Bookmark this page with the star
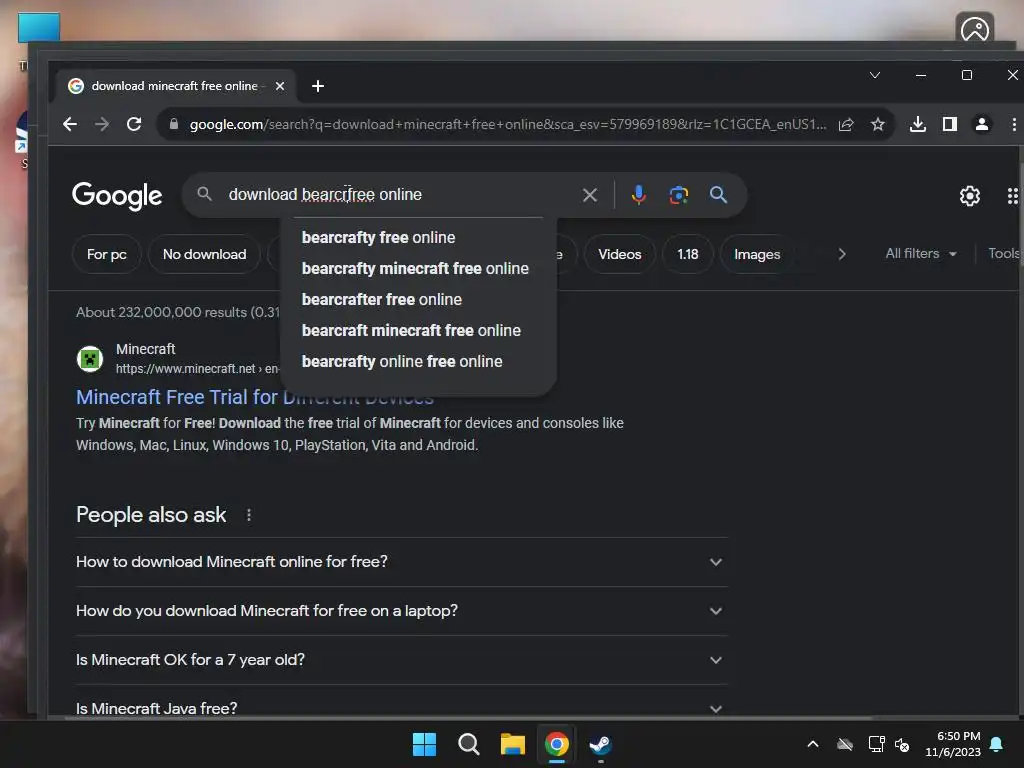 (x=878, y=124)
